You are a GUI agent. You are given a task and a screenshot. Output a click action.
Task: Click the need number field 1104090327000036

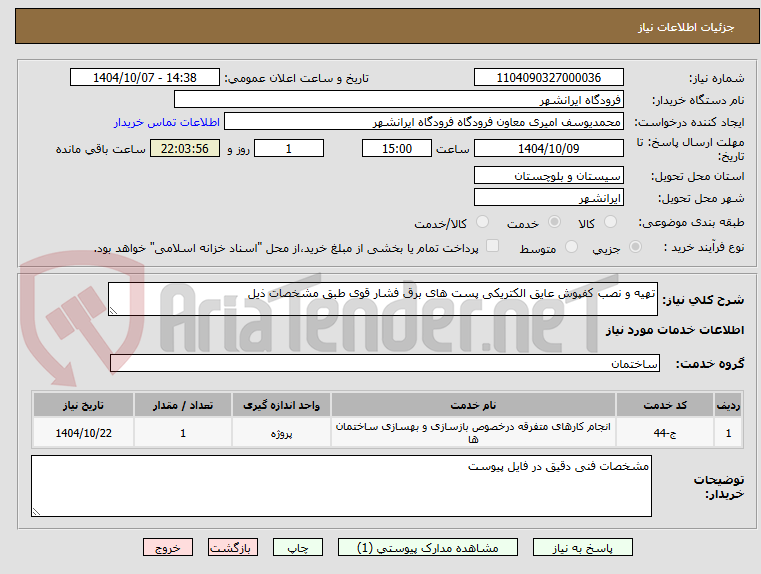548,78
